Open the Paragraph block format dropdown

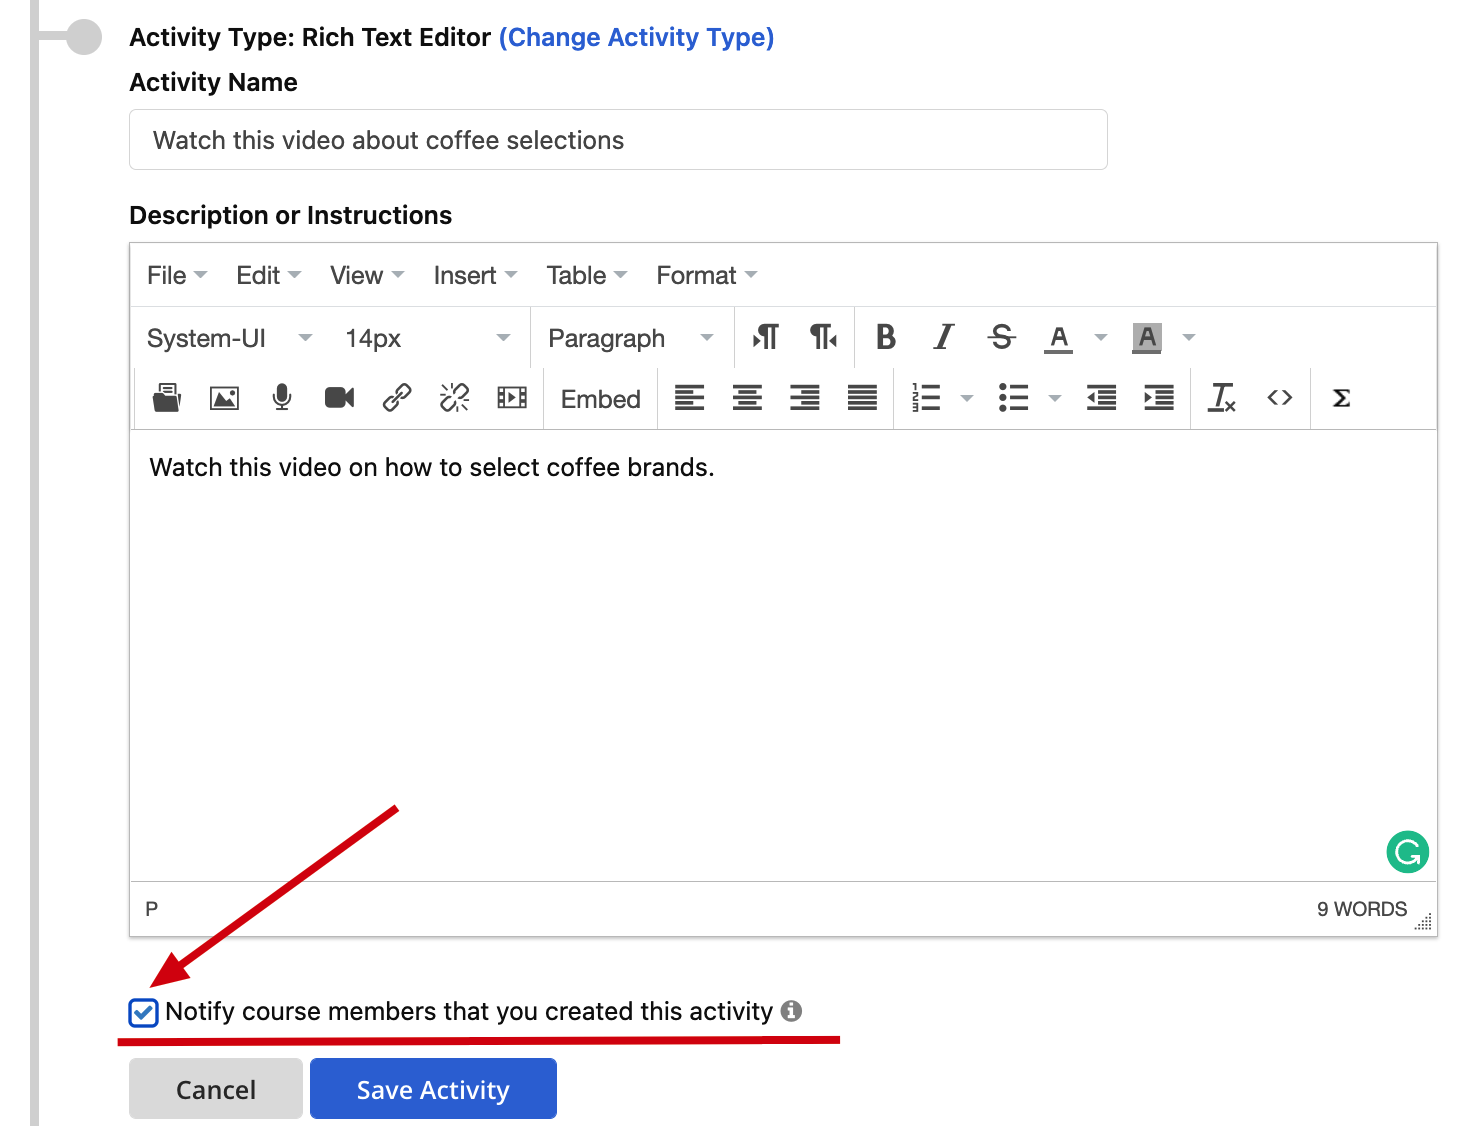[631, 338]
